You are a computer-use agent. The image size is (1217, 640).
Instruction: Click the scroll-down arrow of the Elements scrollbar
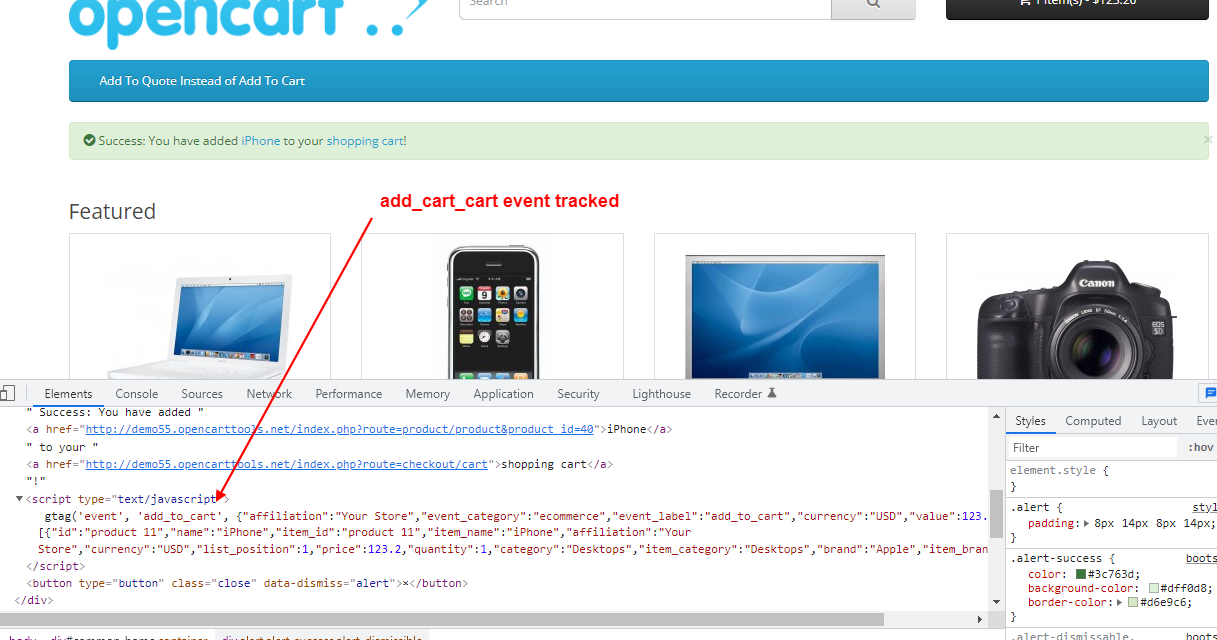point(996,601)
